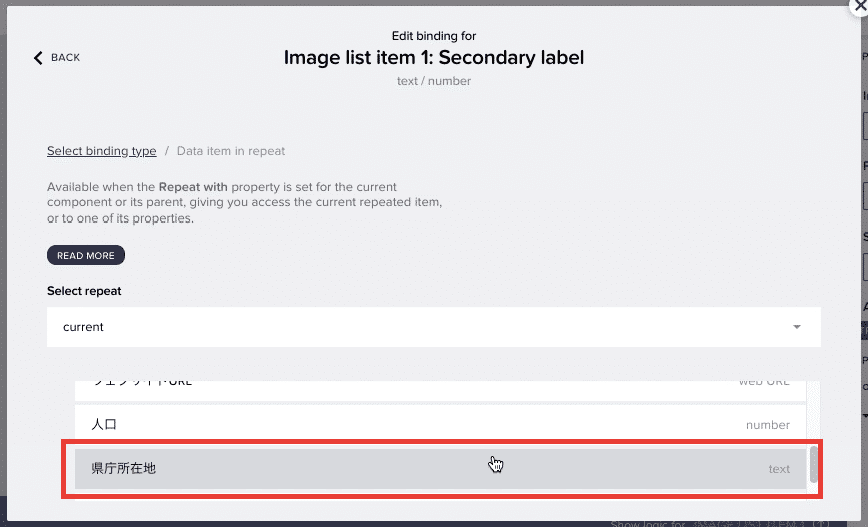This screenshot has height=527, width=868.
Task: Click the BACK text label
Action: pyautogui.click(x=65, y=58)
